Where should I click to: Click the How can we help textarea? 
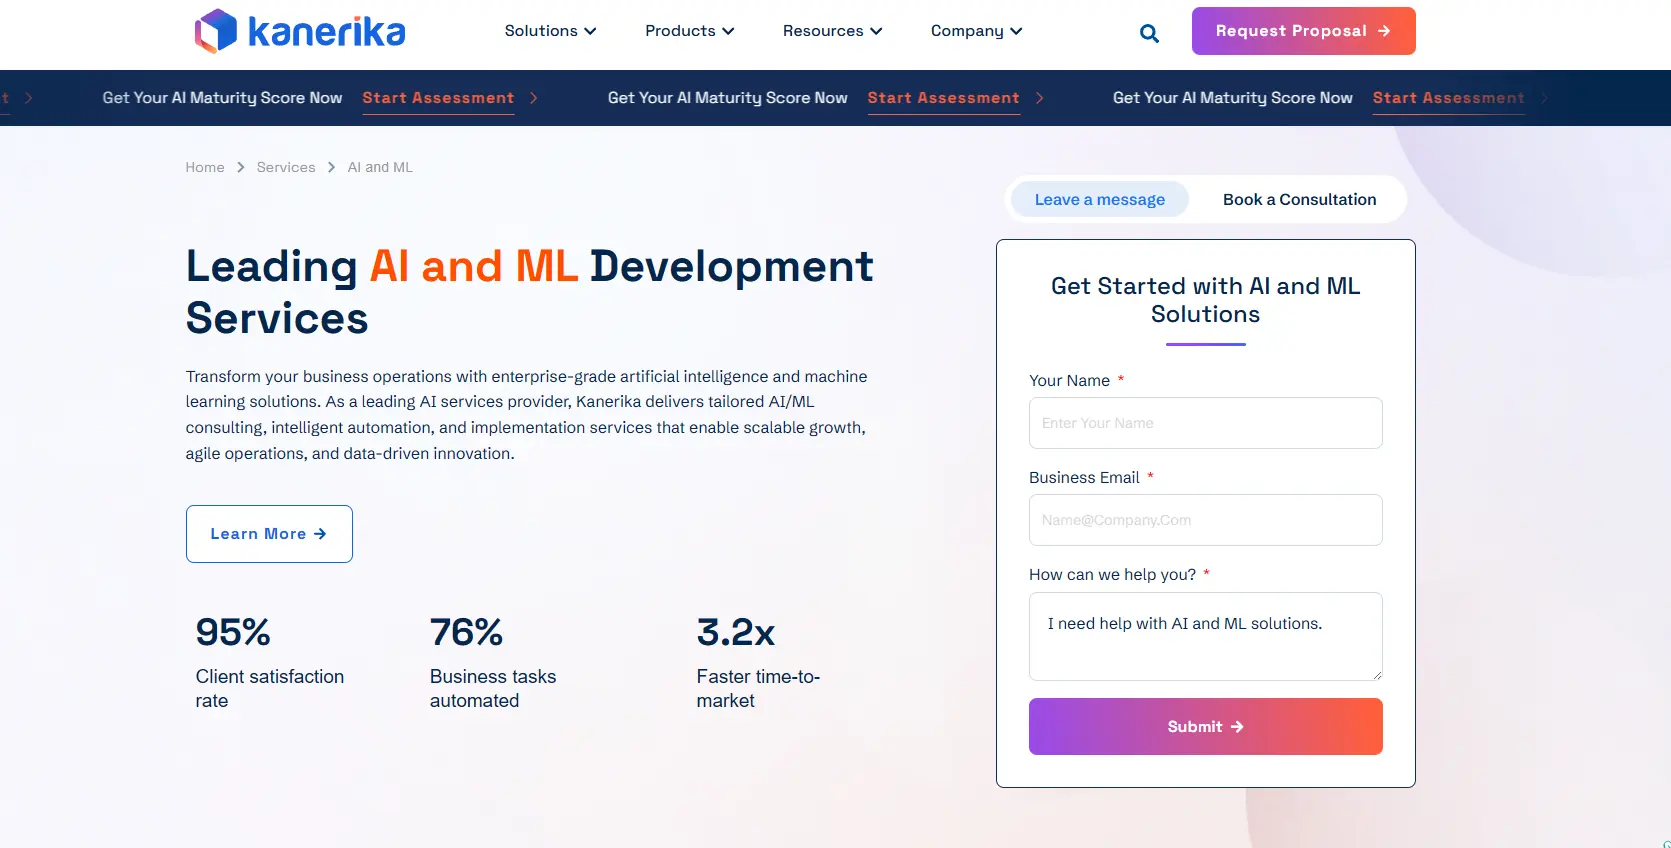(1206, 636)
